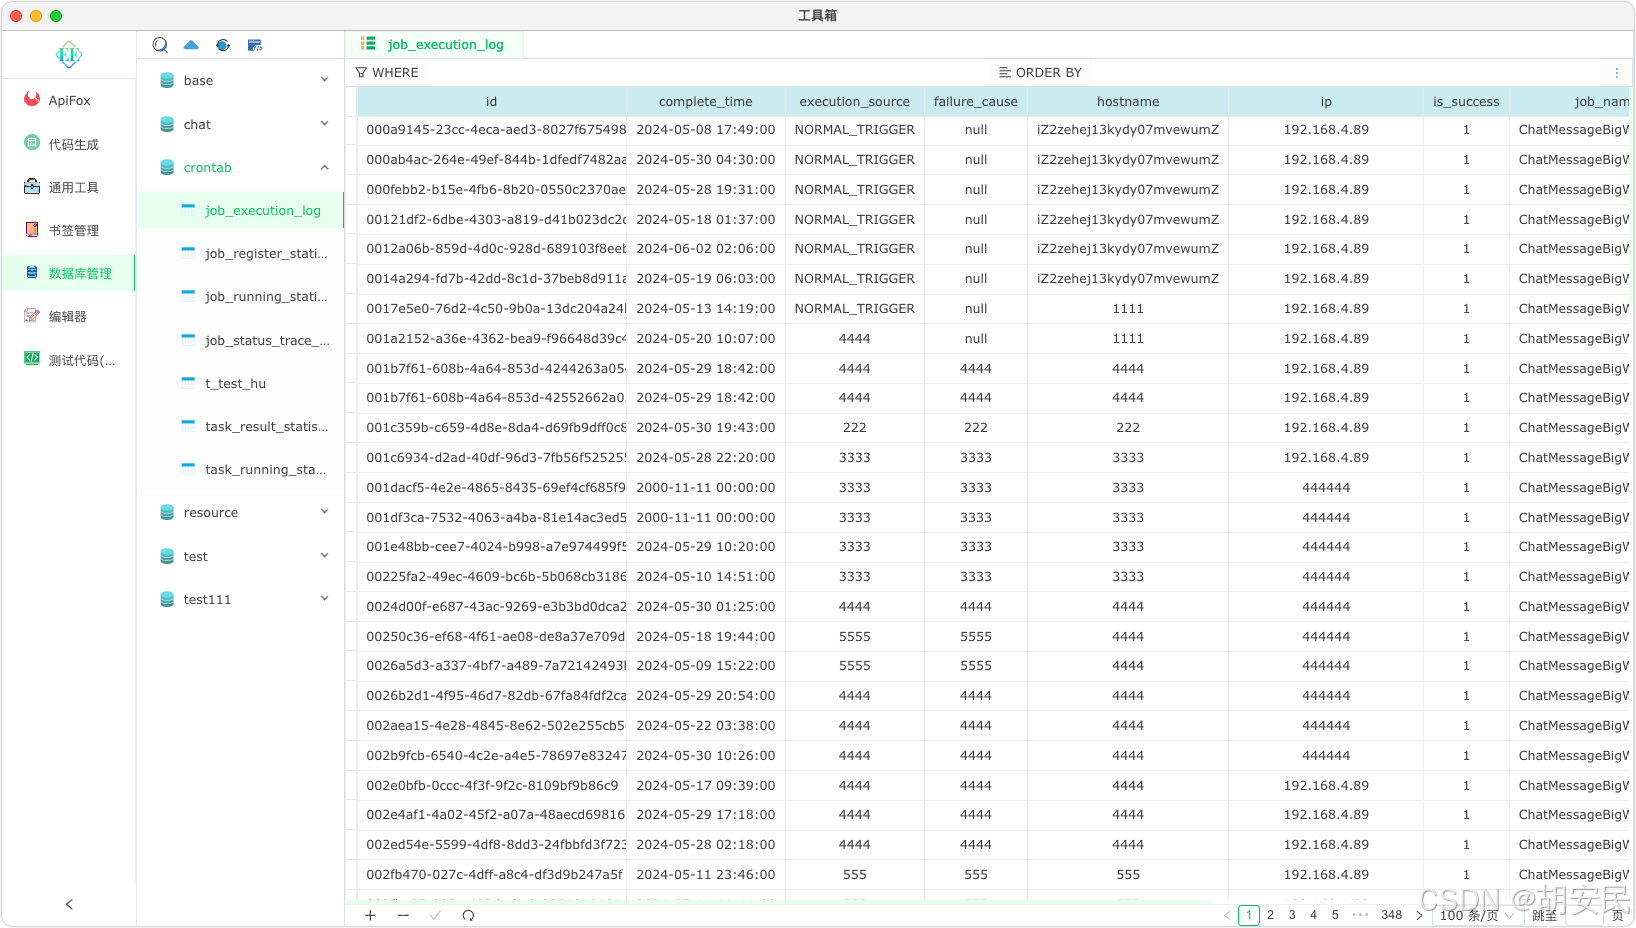Click the 通用工具 toolbox icon

(32, 186)
